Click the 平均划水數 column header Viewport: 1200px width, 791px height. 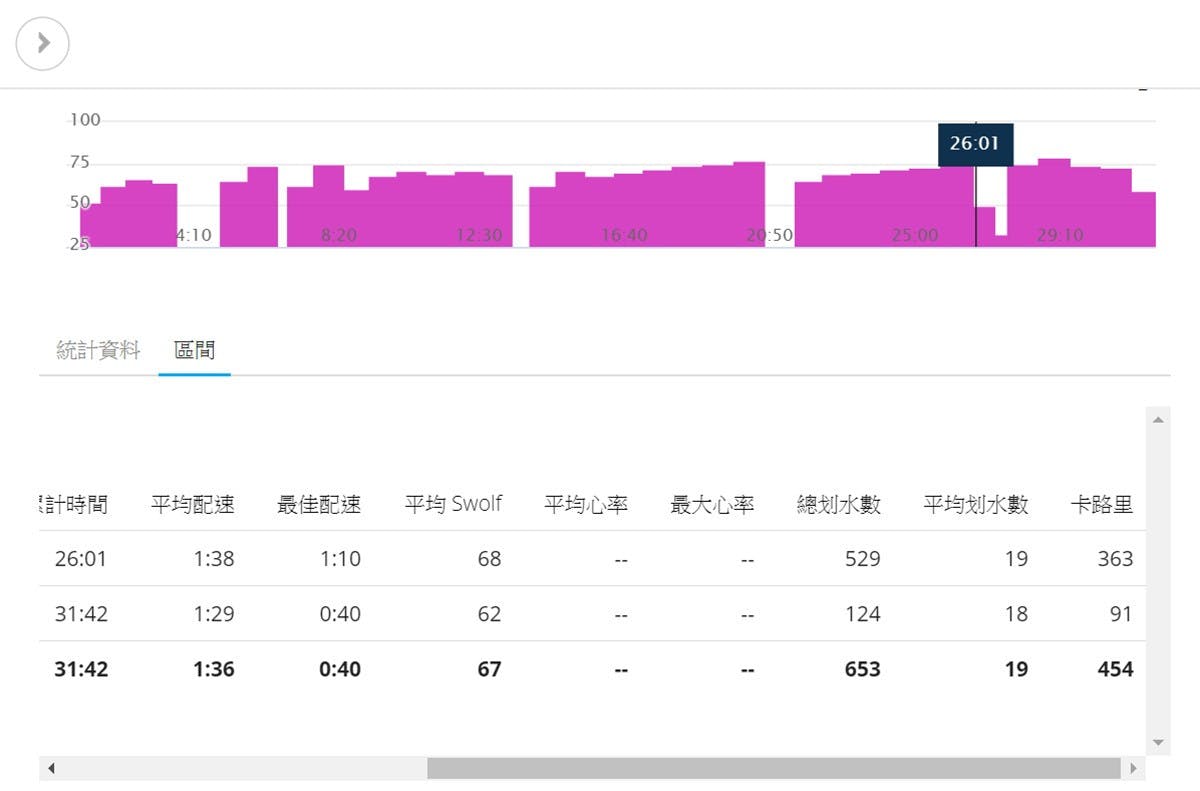tap(975, 505)
